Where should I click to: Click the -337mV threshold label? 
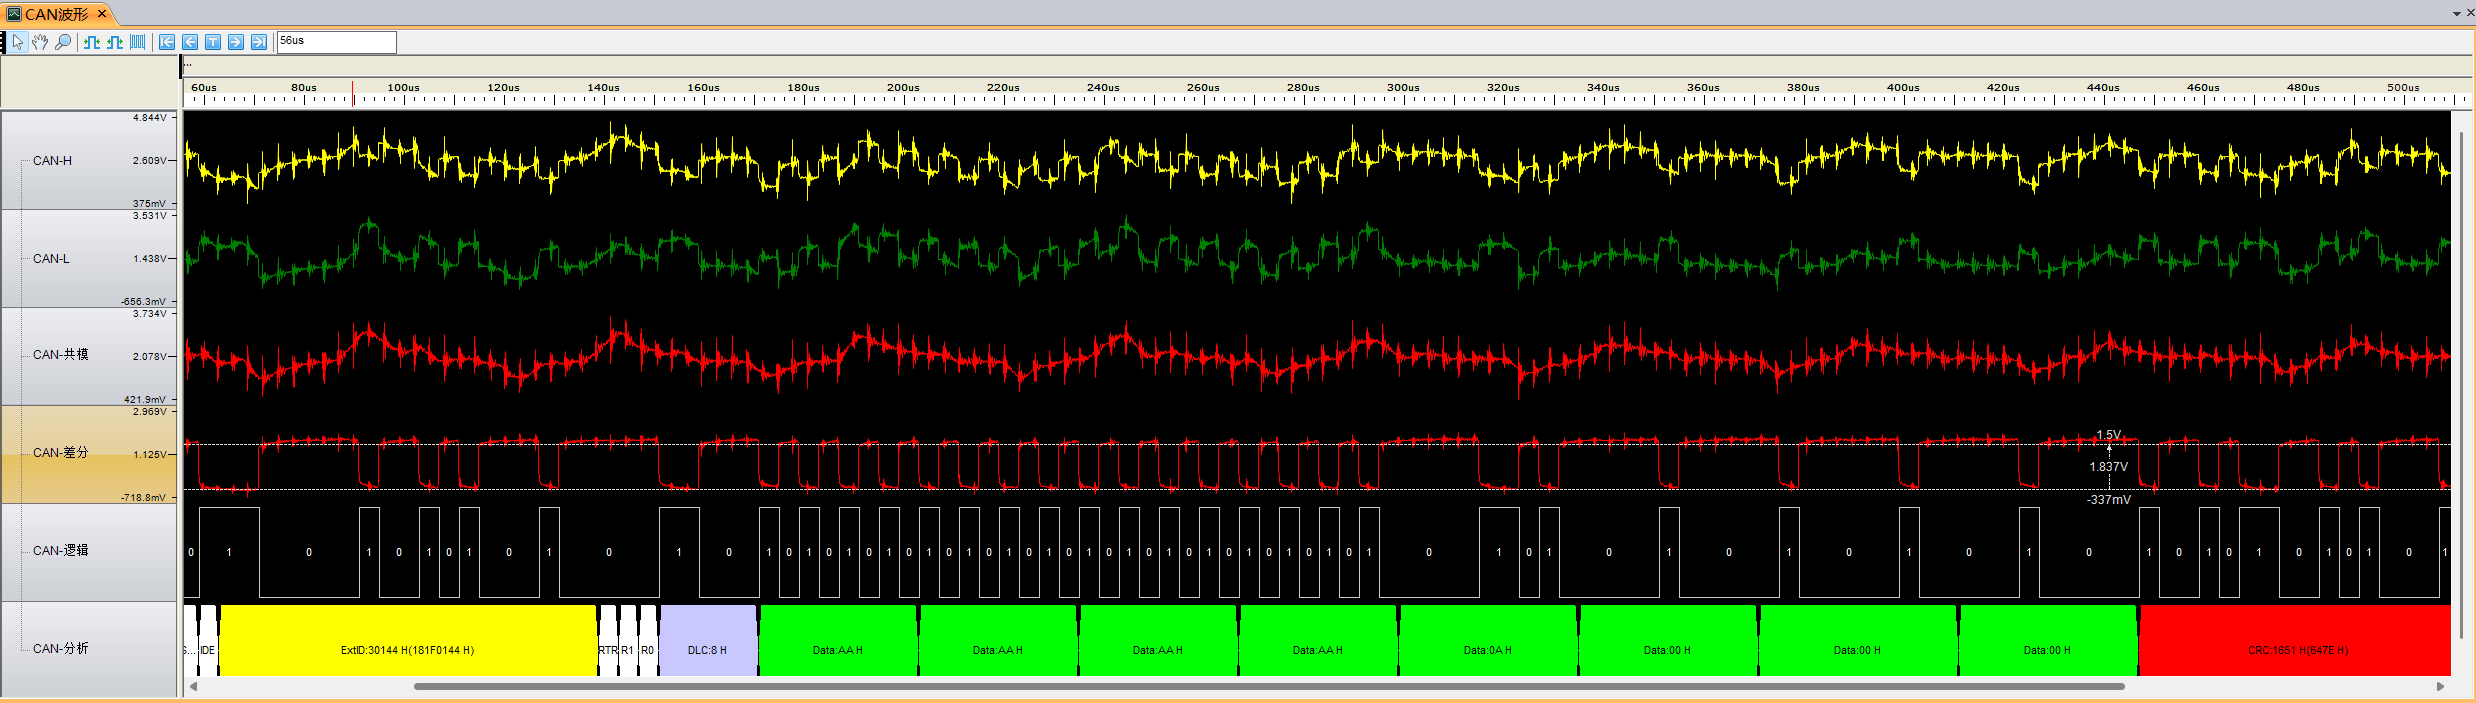2108,500
